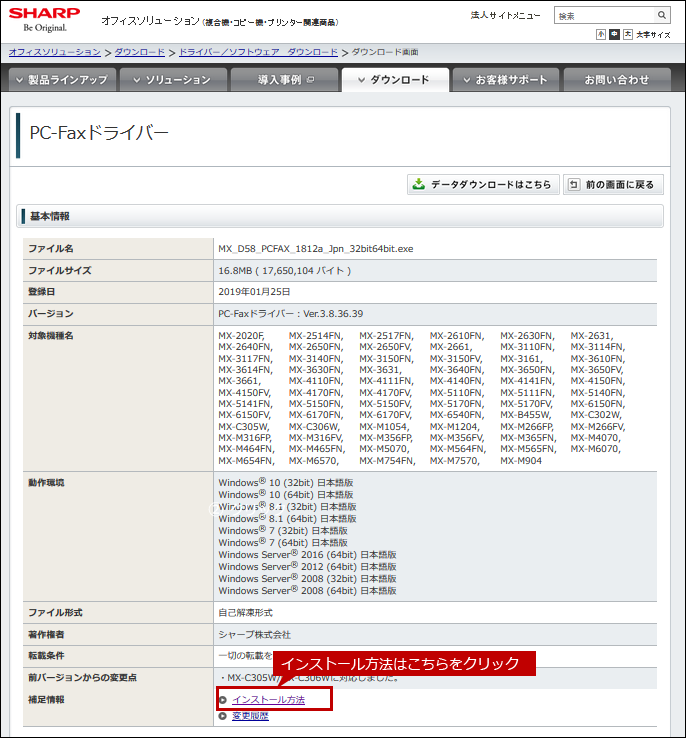This screenshot has height=738, width=686.
Task: Click the file size 16.8MB value
Action: [x=285, y=271]
